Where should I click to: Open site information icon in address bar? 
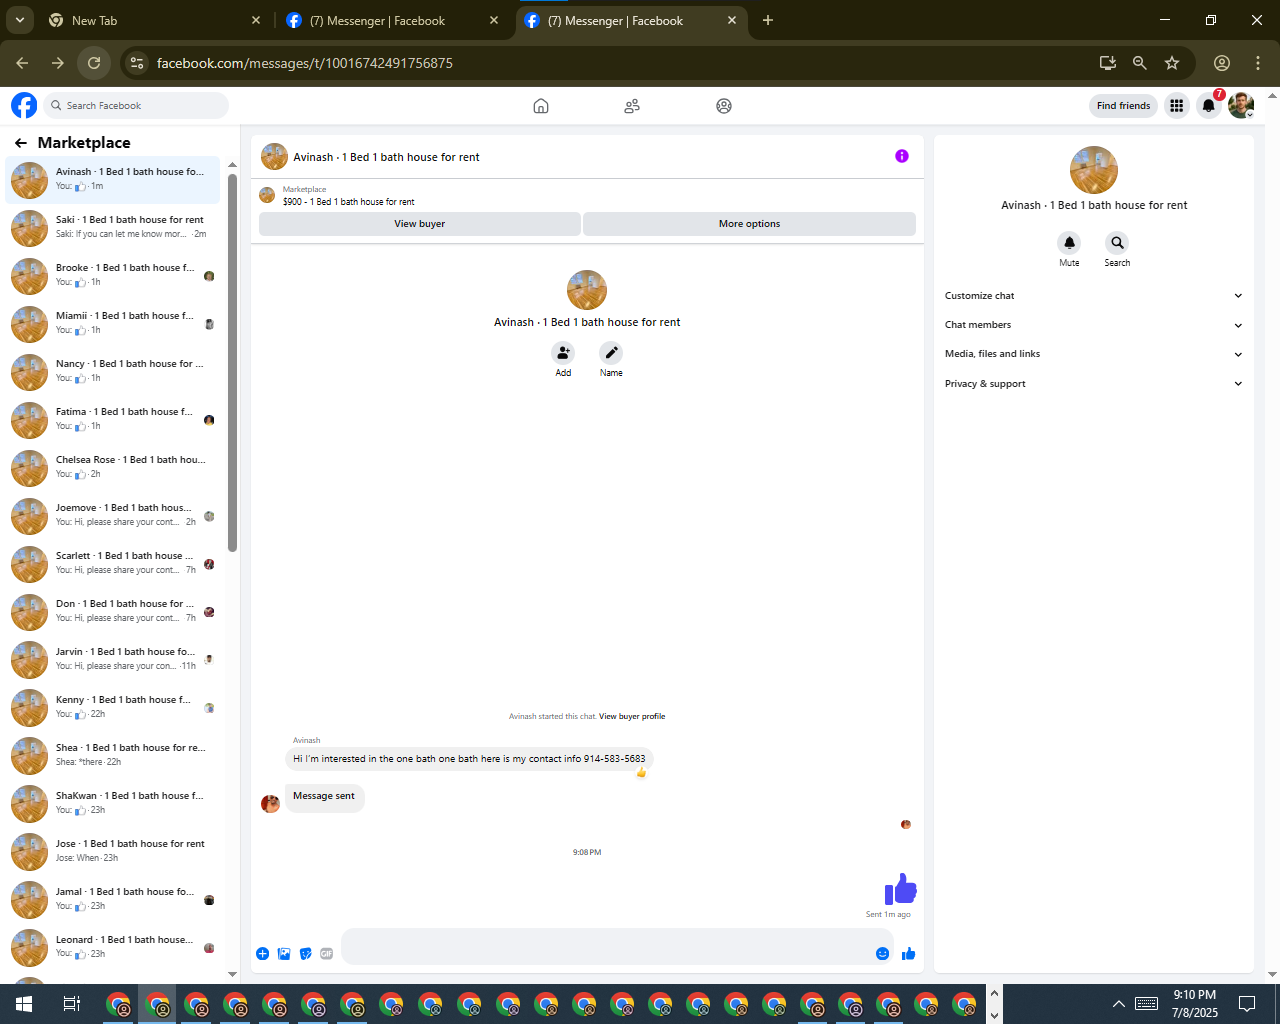pyautogui.click(x=137, y=63)
